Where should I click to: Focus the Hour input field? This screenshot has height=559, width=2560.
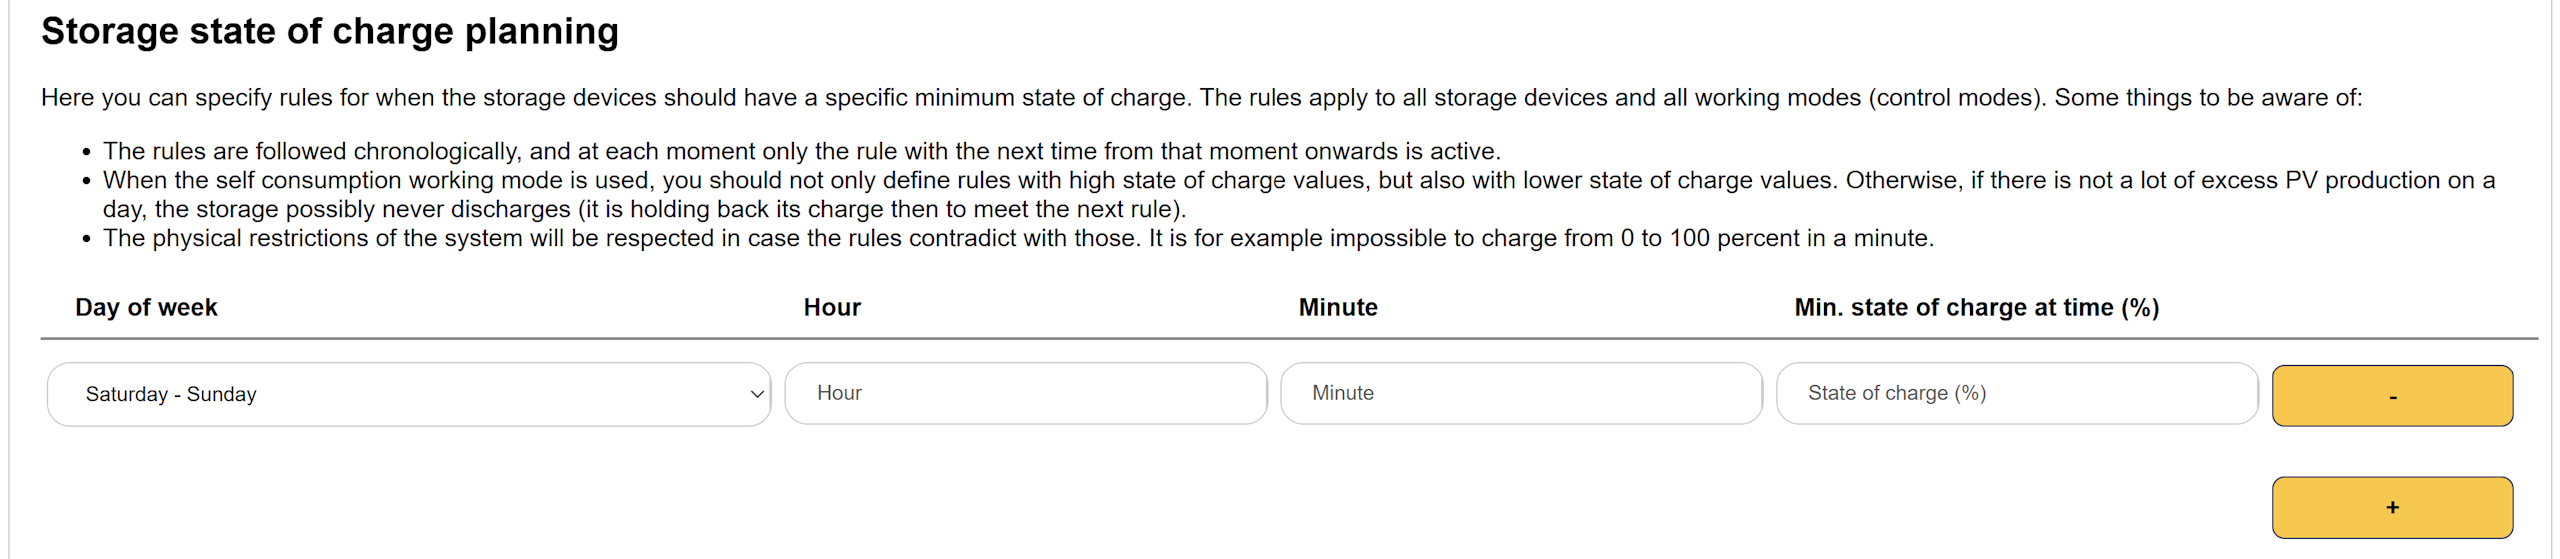point(1025,393)
